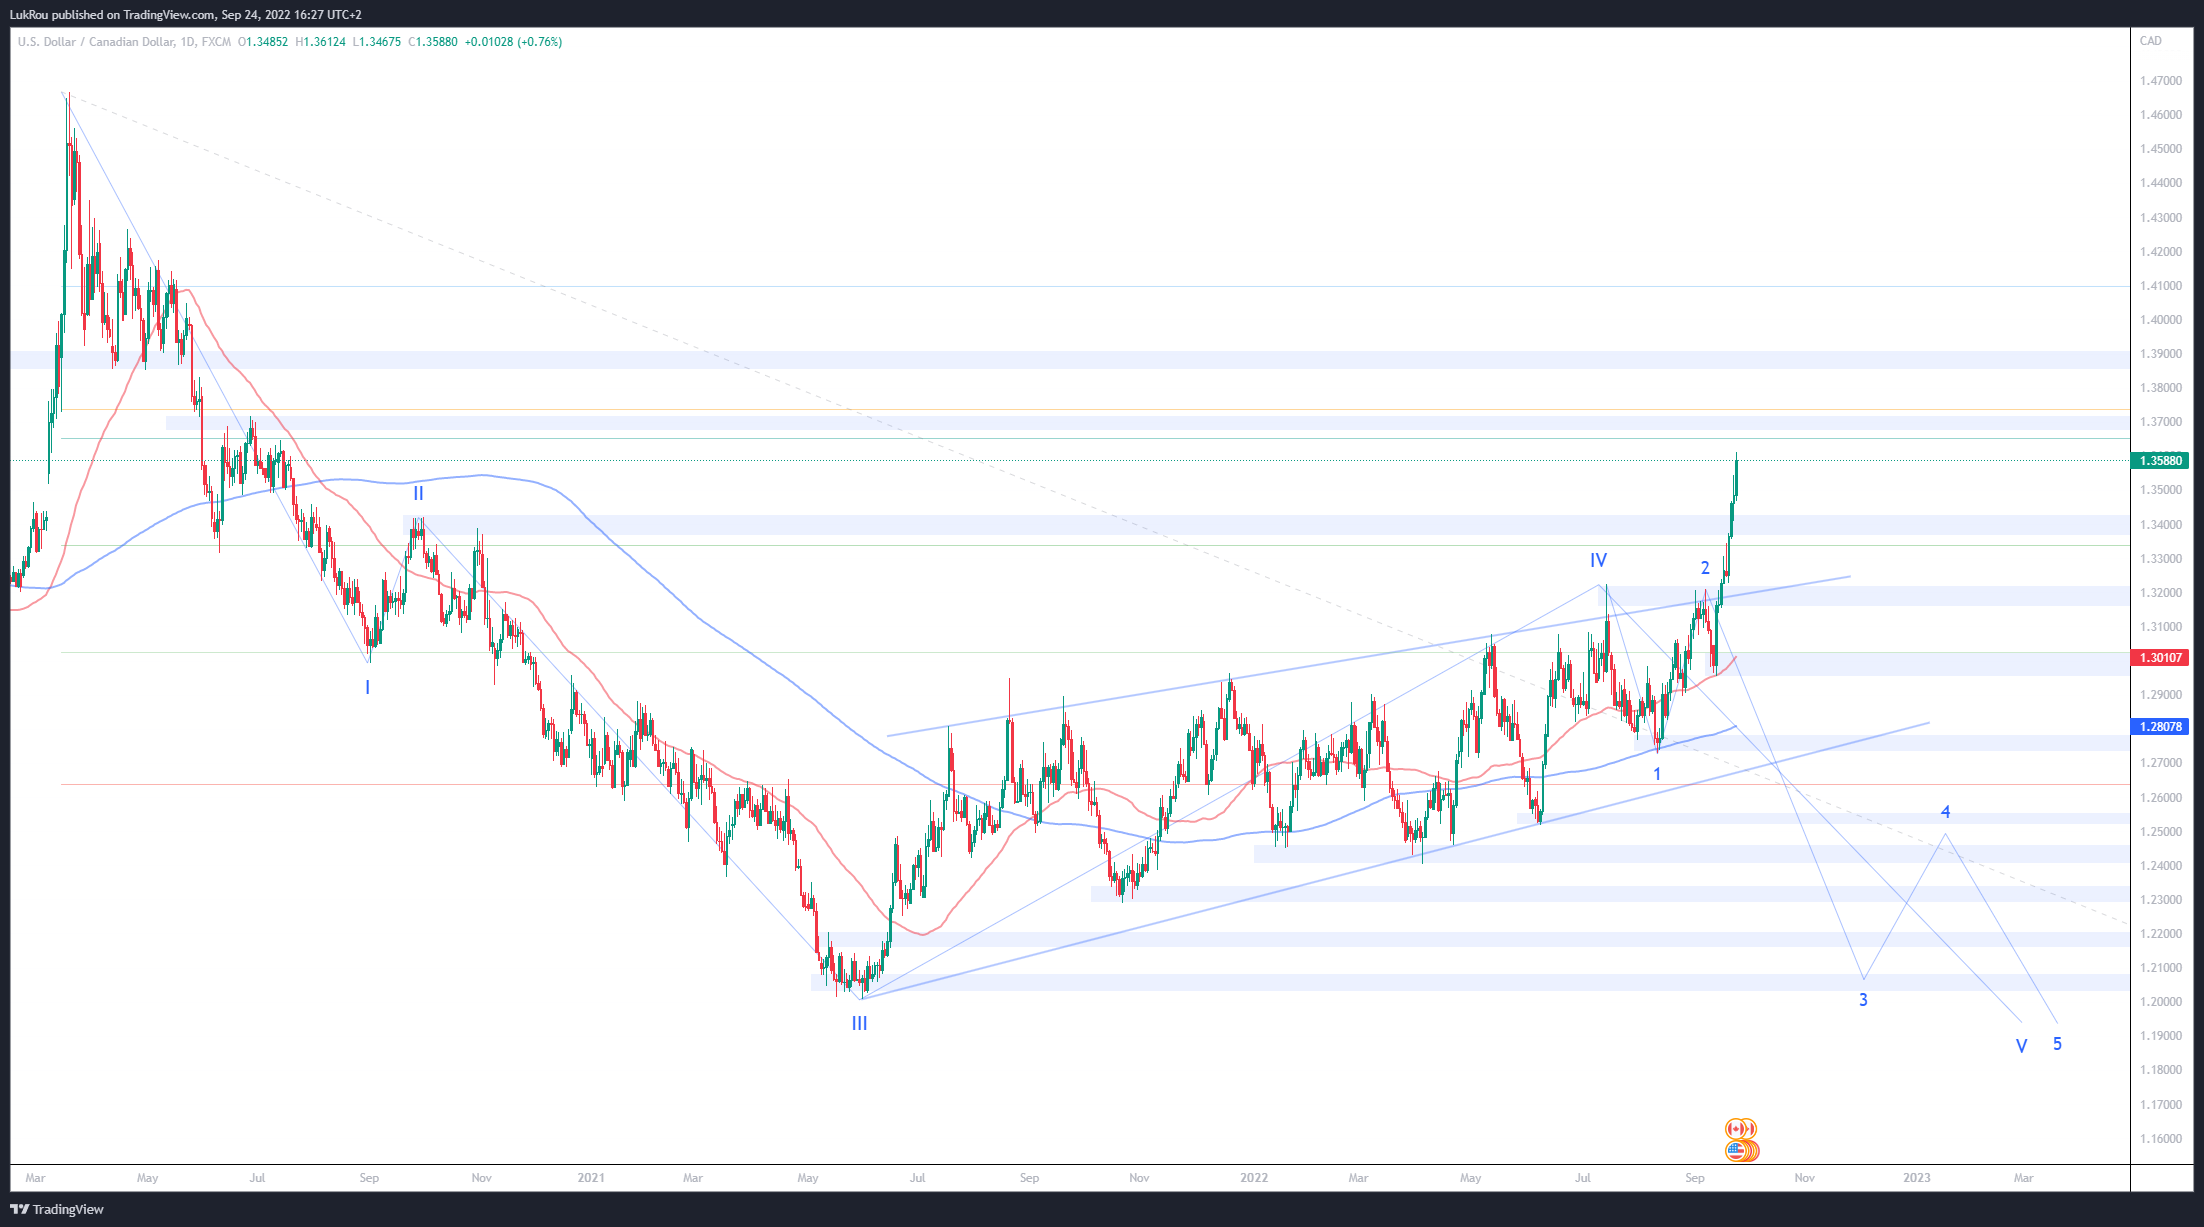Click the Nov label right of Sep 2022
Image resolution: width=2204 pixels, height=1227 pixels.
1804,1178
